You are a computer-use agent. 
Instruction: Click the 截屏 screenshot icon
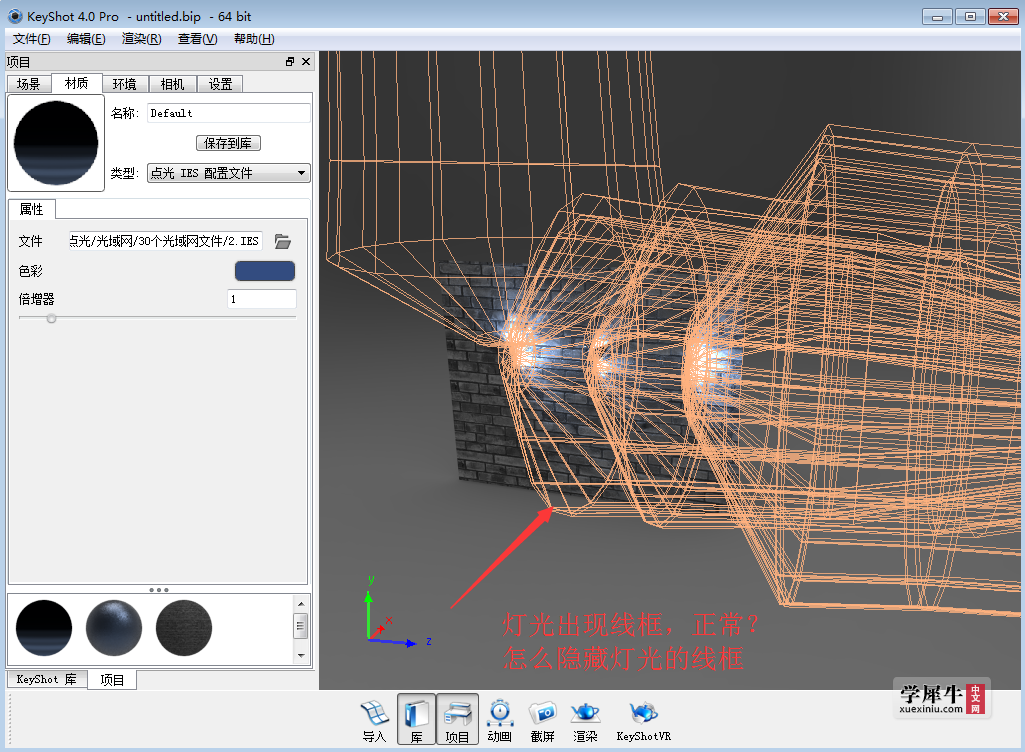coord(543,720)
